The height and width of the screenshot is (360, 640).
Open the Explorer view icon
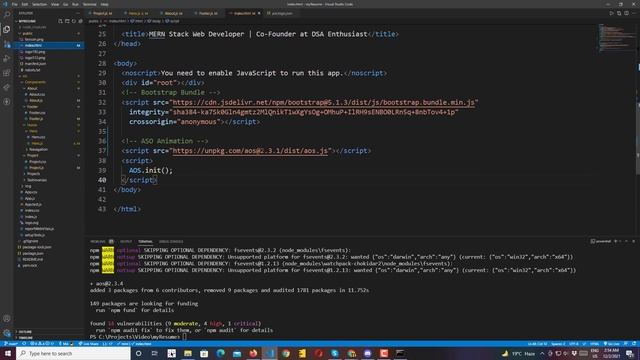(7, 29)
